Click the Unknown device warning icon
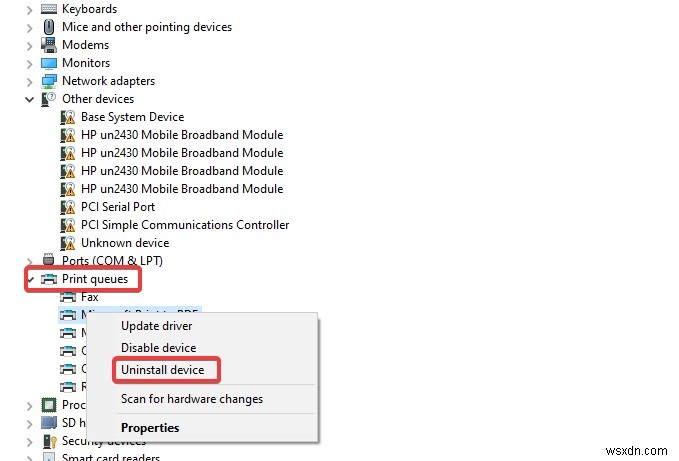The image size is (679, 461). pos(68,243)
